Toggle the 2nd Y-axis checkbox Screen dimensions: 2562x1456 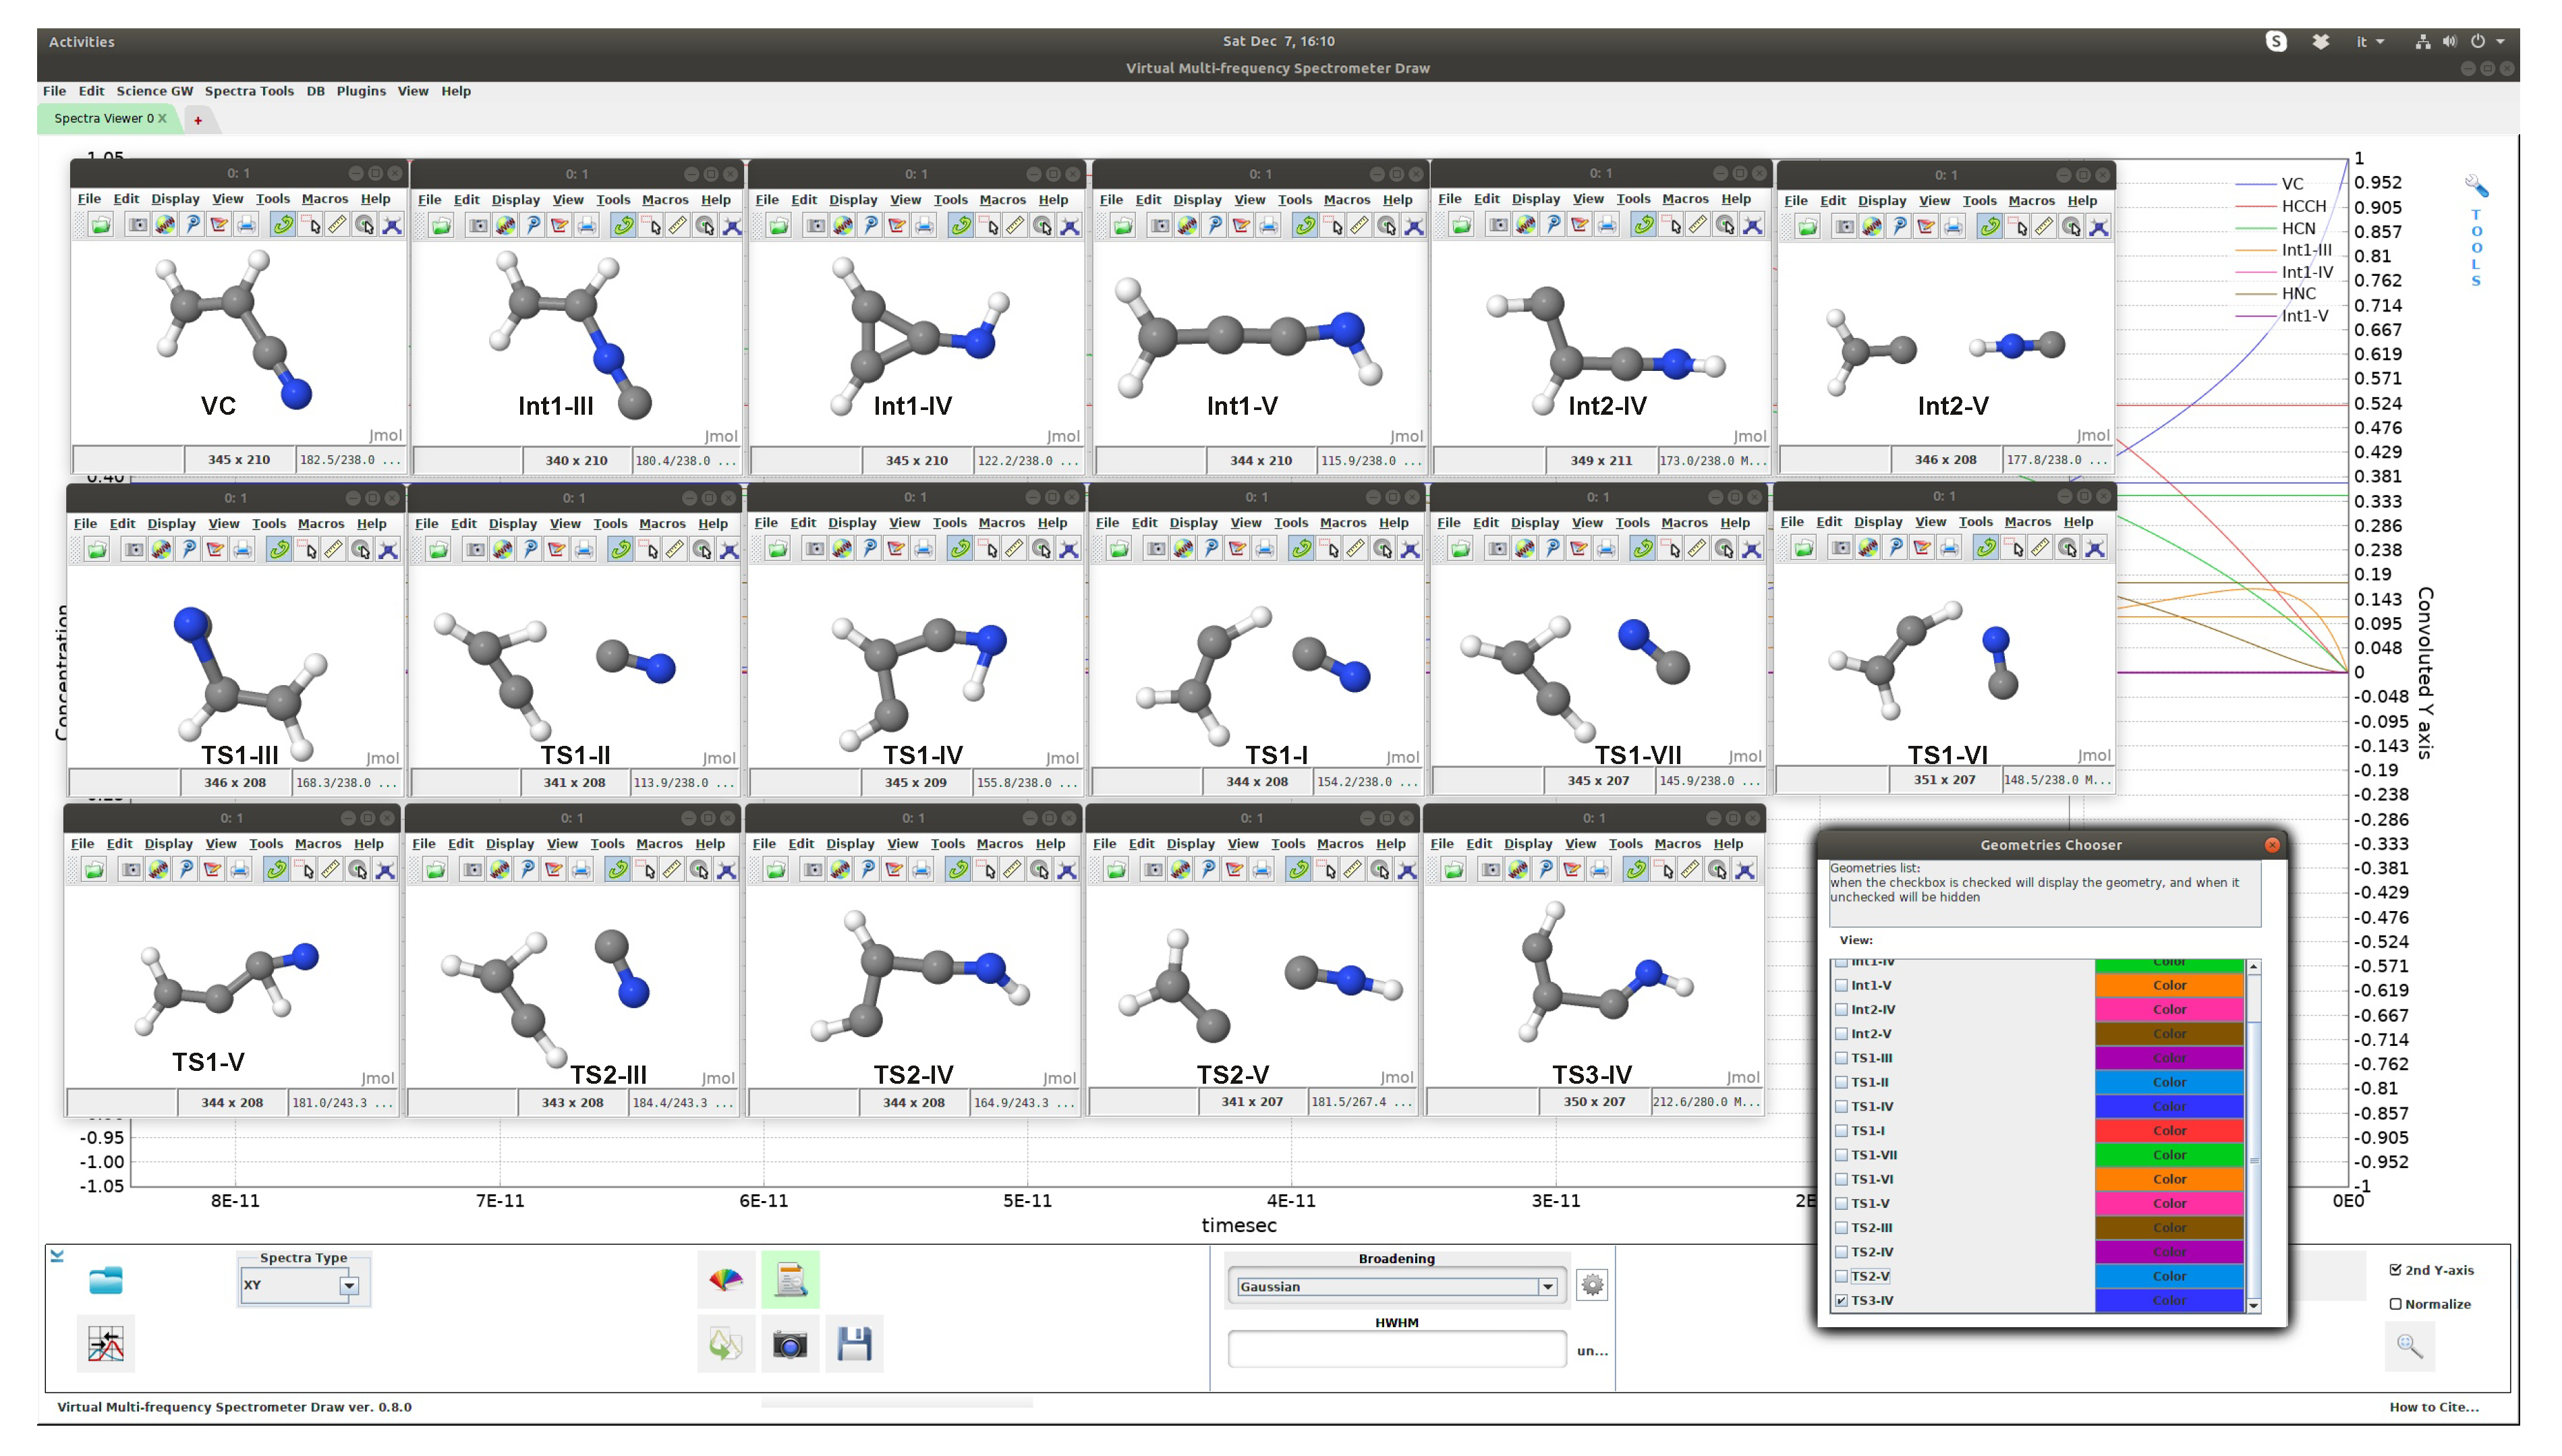point(2395,1270)
